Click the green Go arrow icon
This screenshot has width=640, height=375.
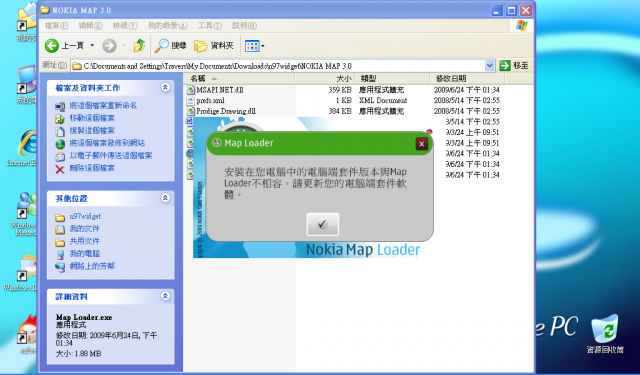pos(504,65)
